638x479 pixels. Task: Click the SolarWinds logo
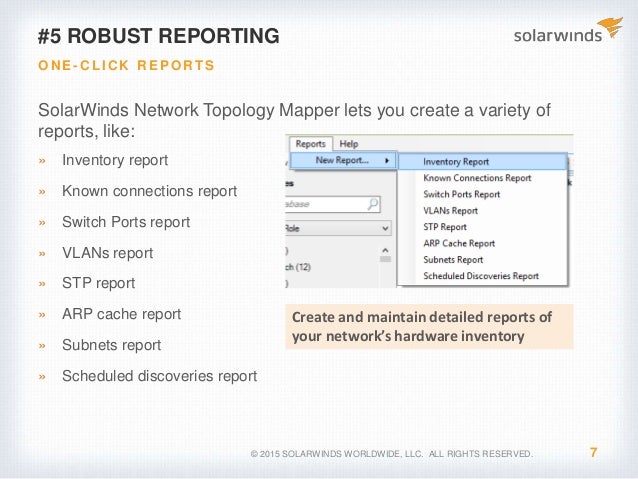568,31
